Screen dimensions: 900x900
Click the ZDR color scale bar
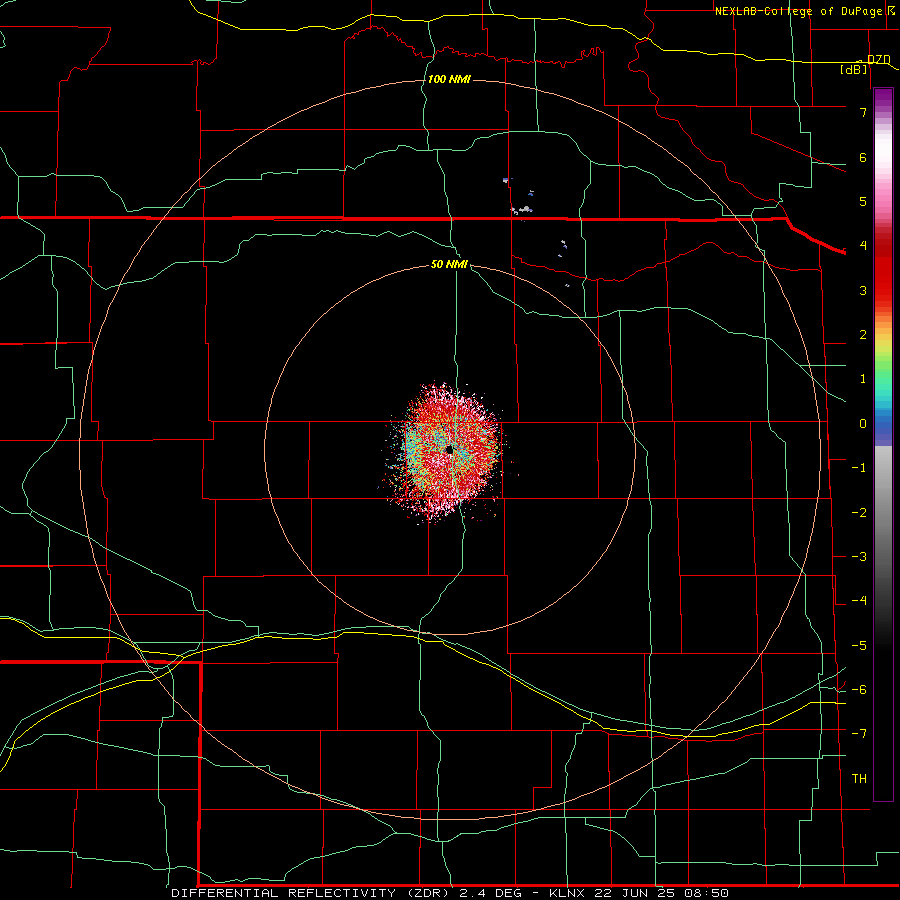click(883, 444)
